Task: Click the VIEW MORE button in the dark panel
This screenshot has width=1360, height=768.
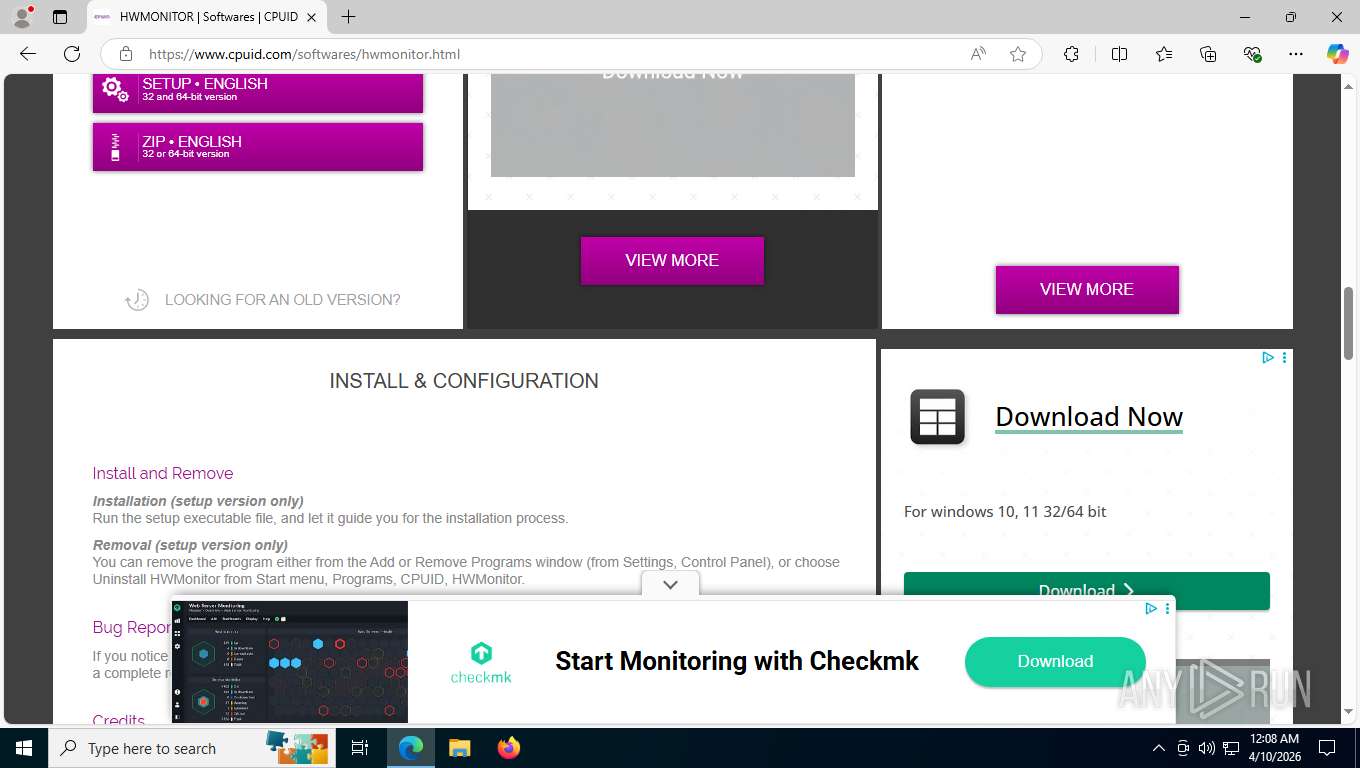Action: coord(672,260)
